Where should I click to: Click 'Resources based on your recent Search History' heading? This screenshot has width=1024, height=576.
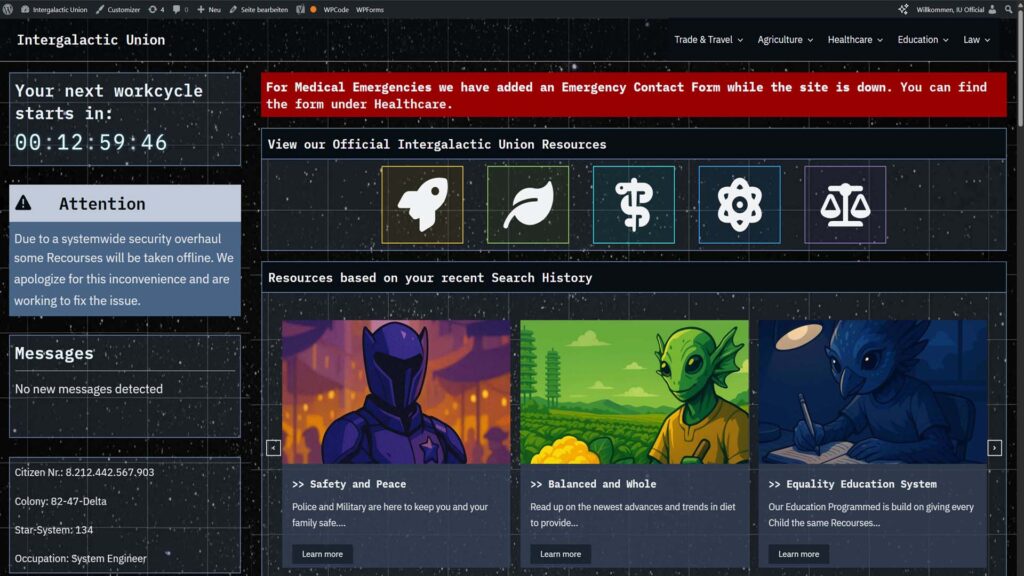[x=430, y=278]
